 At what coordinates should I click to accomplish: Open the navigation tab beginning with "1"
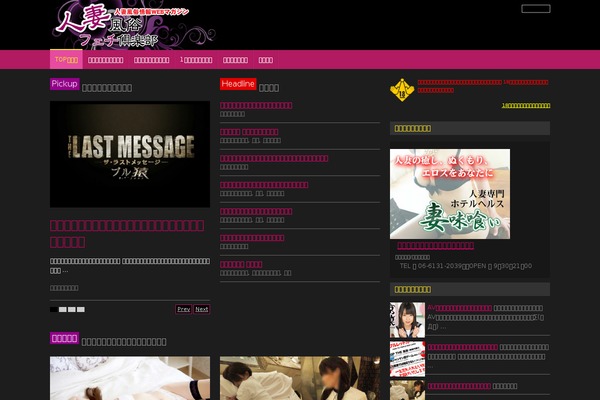tap(196, 60)
